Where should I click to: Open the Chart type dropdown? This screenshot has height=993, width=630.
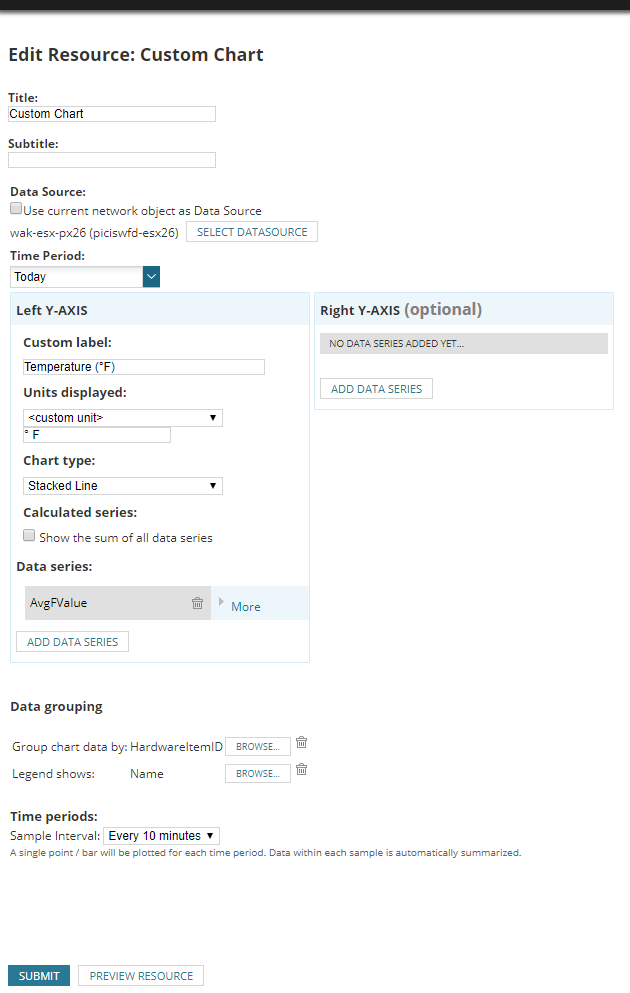coord(122,486)
